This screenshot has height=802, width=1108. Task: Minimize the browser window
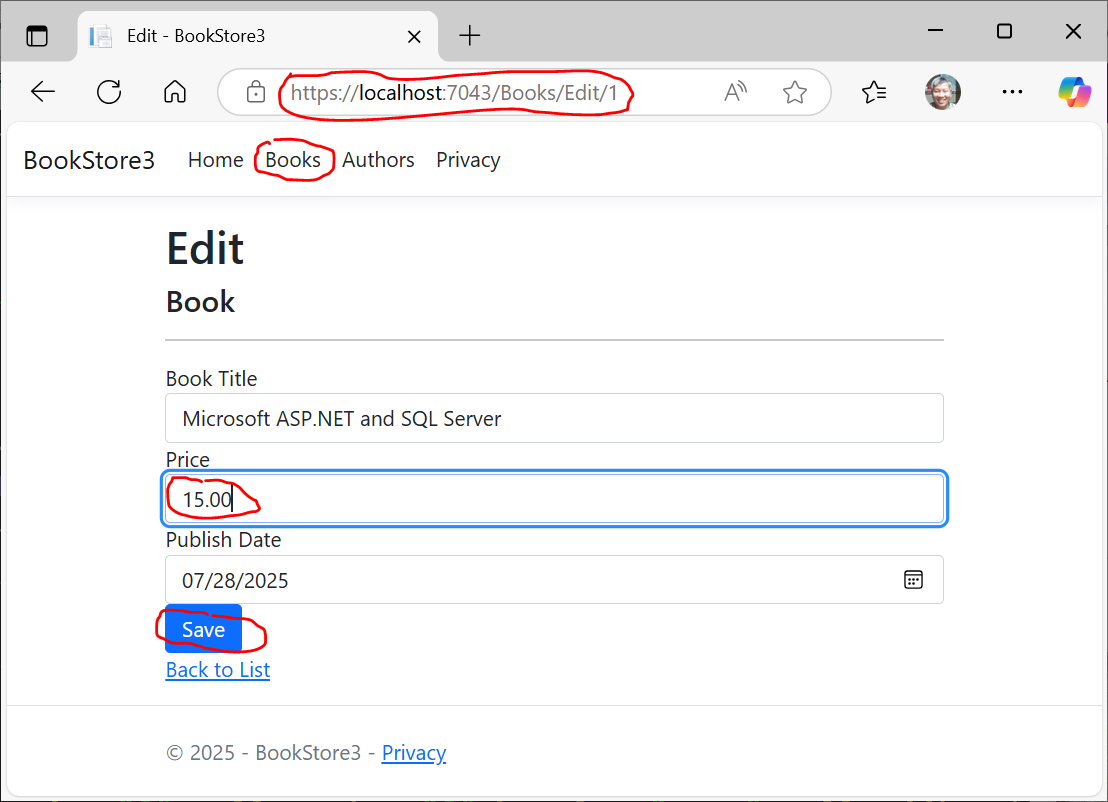[936, 31]
